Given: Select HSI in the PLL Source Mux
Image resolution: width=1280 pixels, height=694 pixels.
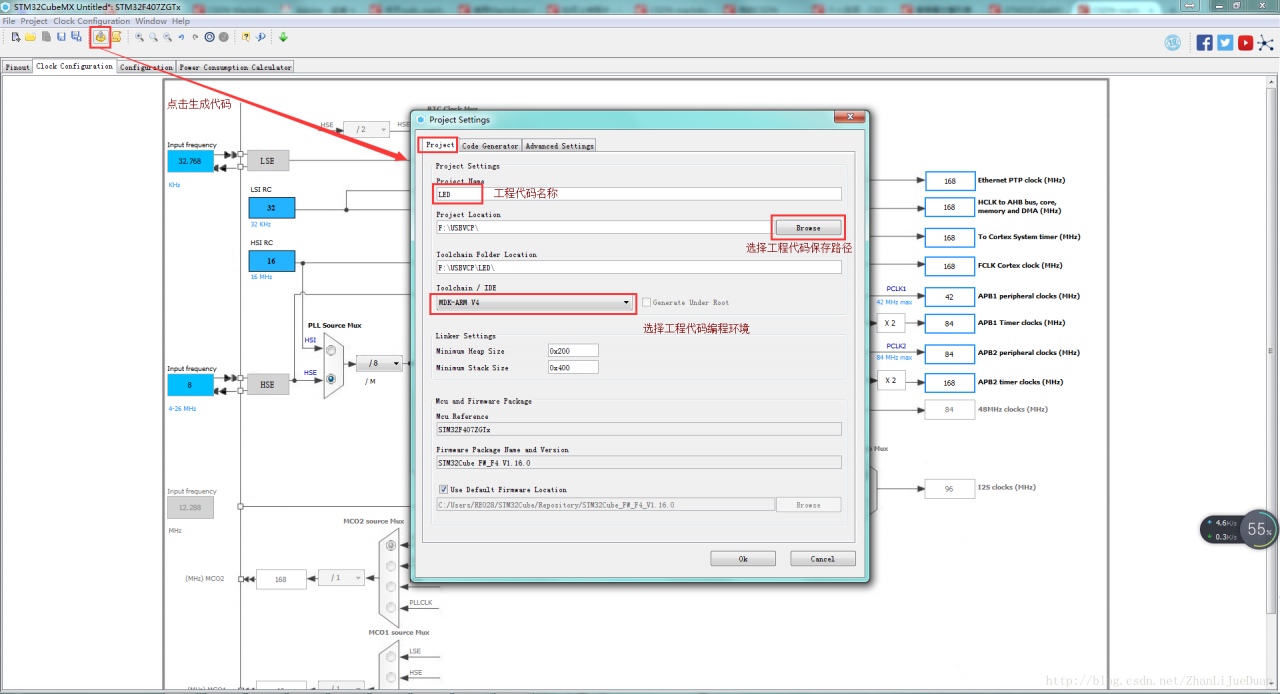Looking at the screenshot, I should (x=330, y=351).
